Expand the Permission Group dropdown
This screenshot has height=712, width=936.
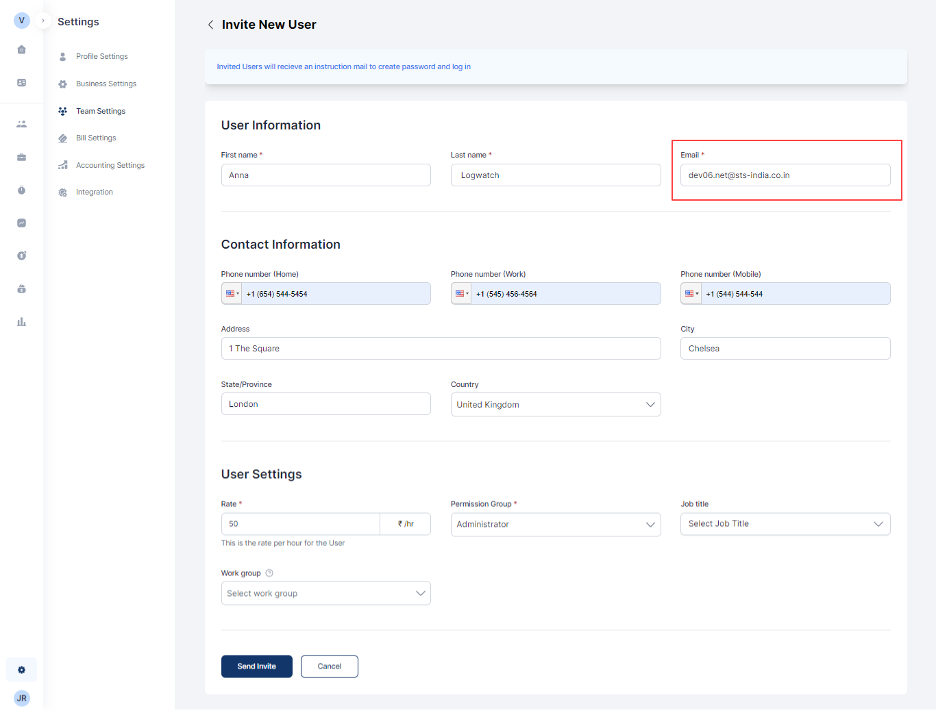point(555,524)
